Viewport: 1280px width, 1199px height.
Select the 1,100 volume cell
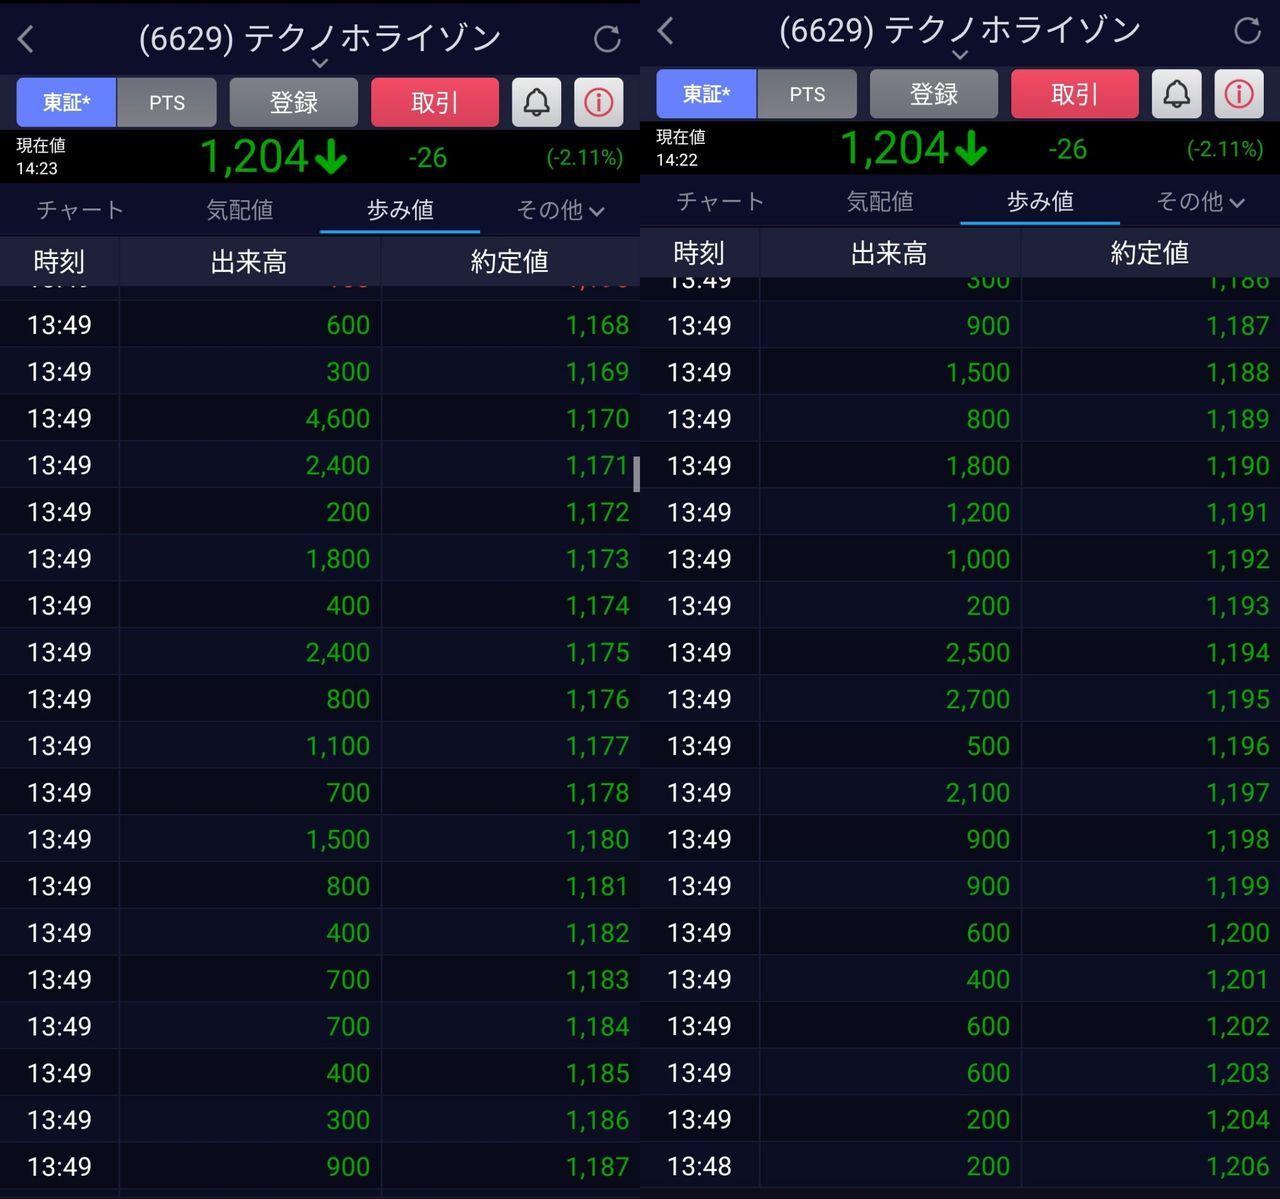click(x=250, y=746)
